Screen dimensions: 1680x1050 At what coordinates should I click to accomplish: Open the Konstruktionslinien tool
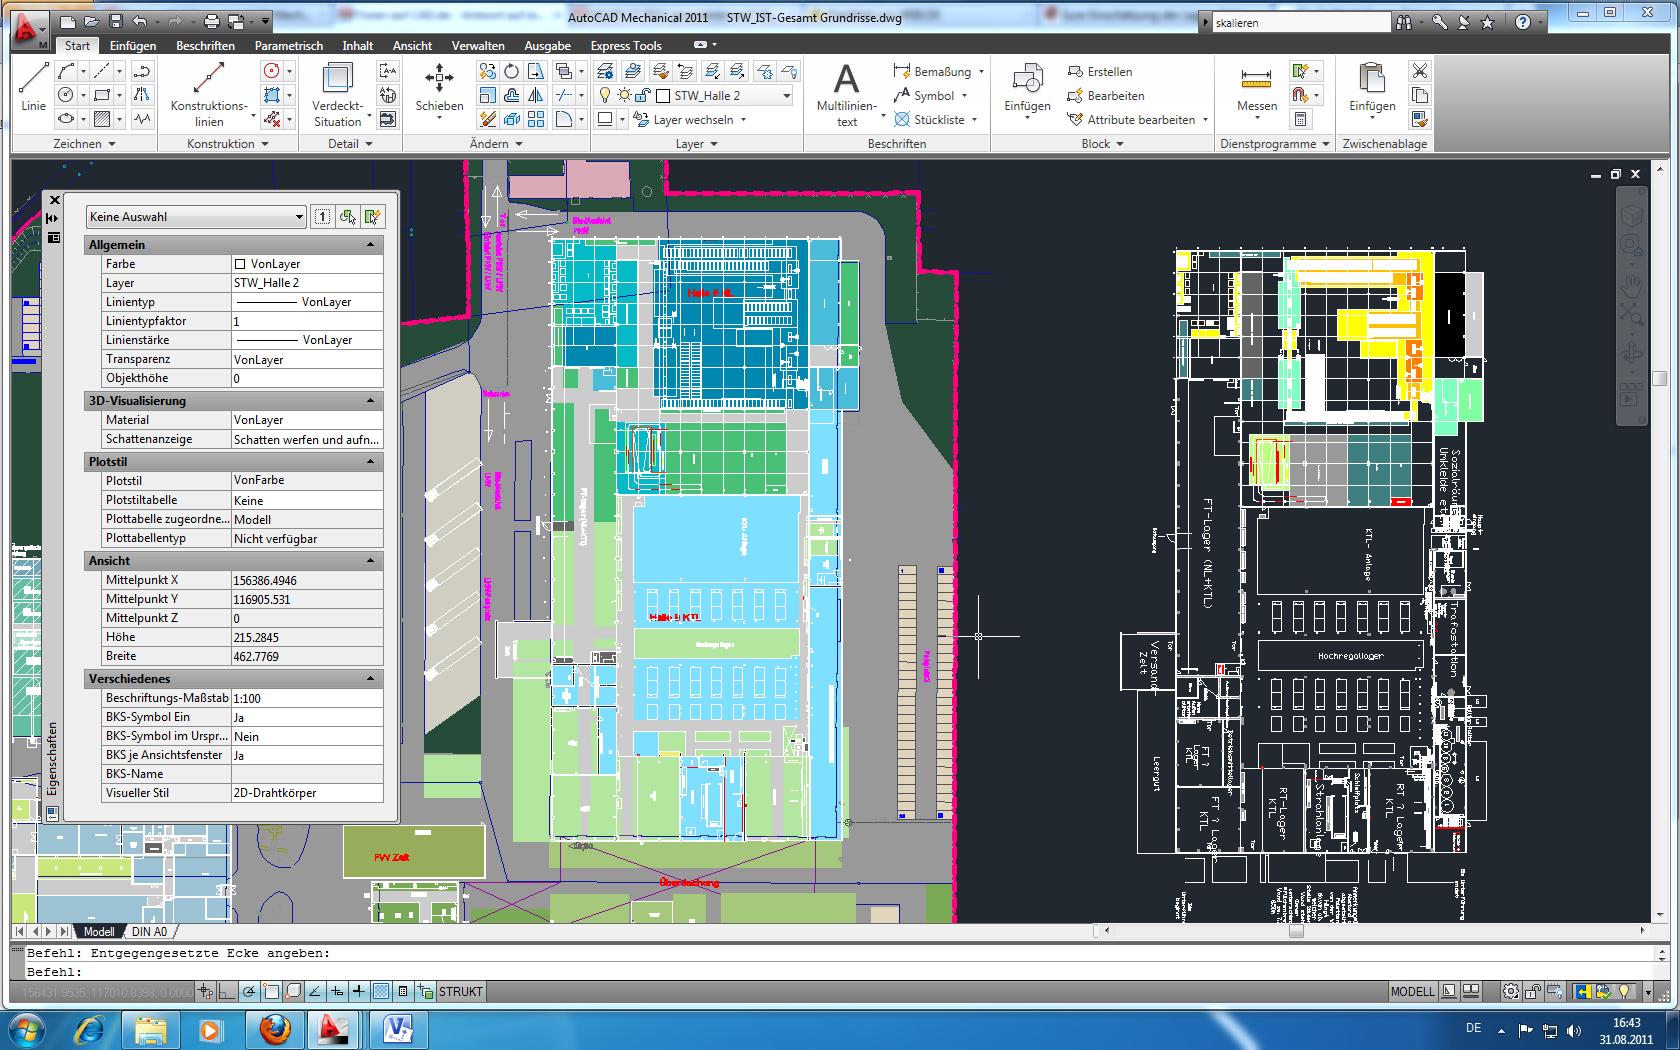coord(208,93)
